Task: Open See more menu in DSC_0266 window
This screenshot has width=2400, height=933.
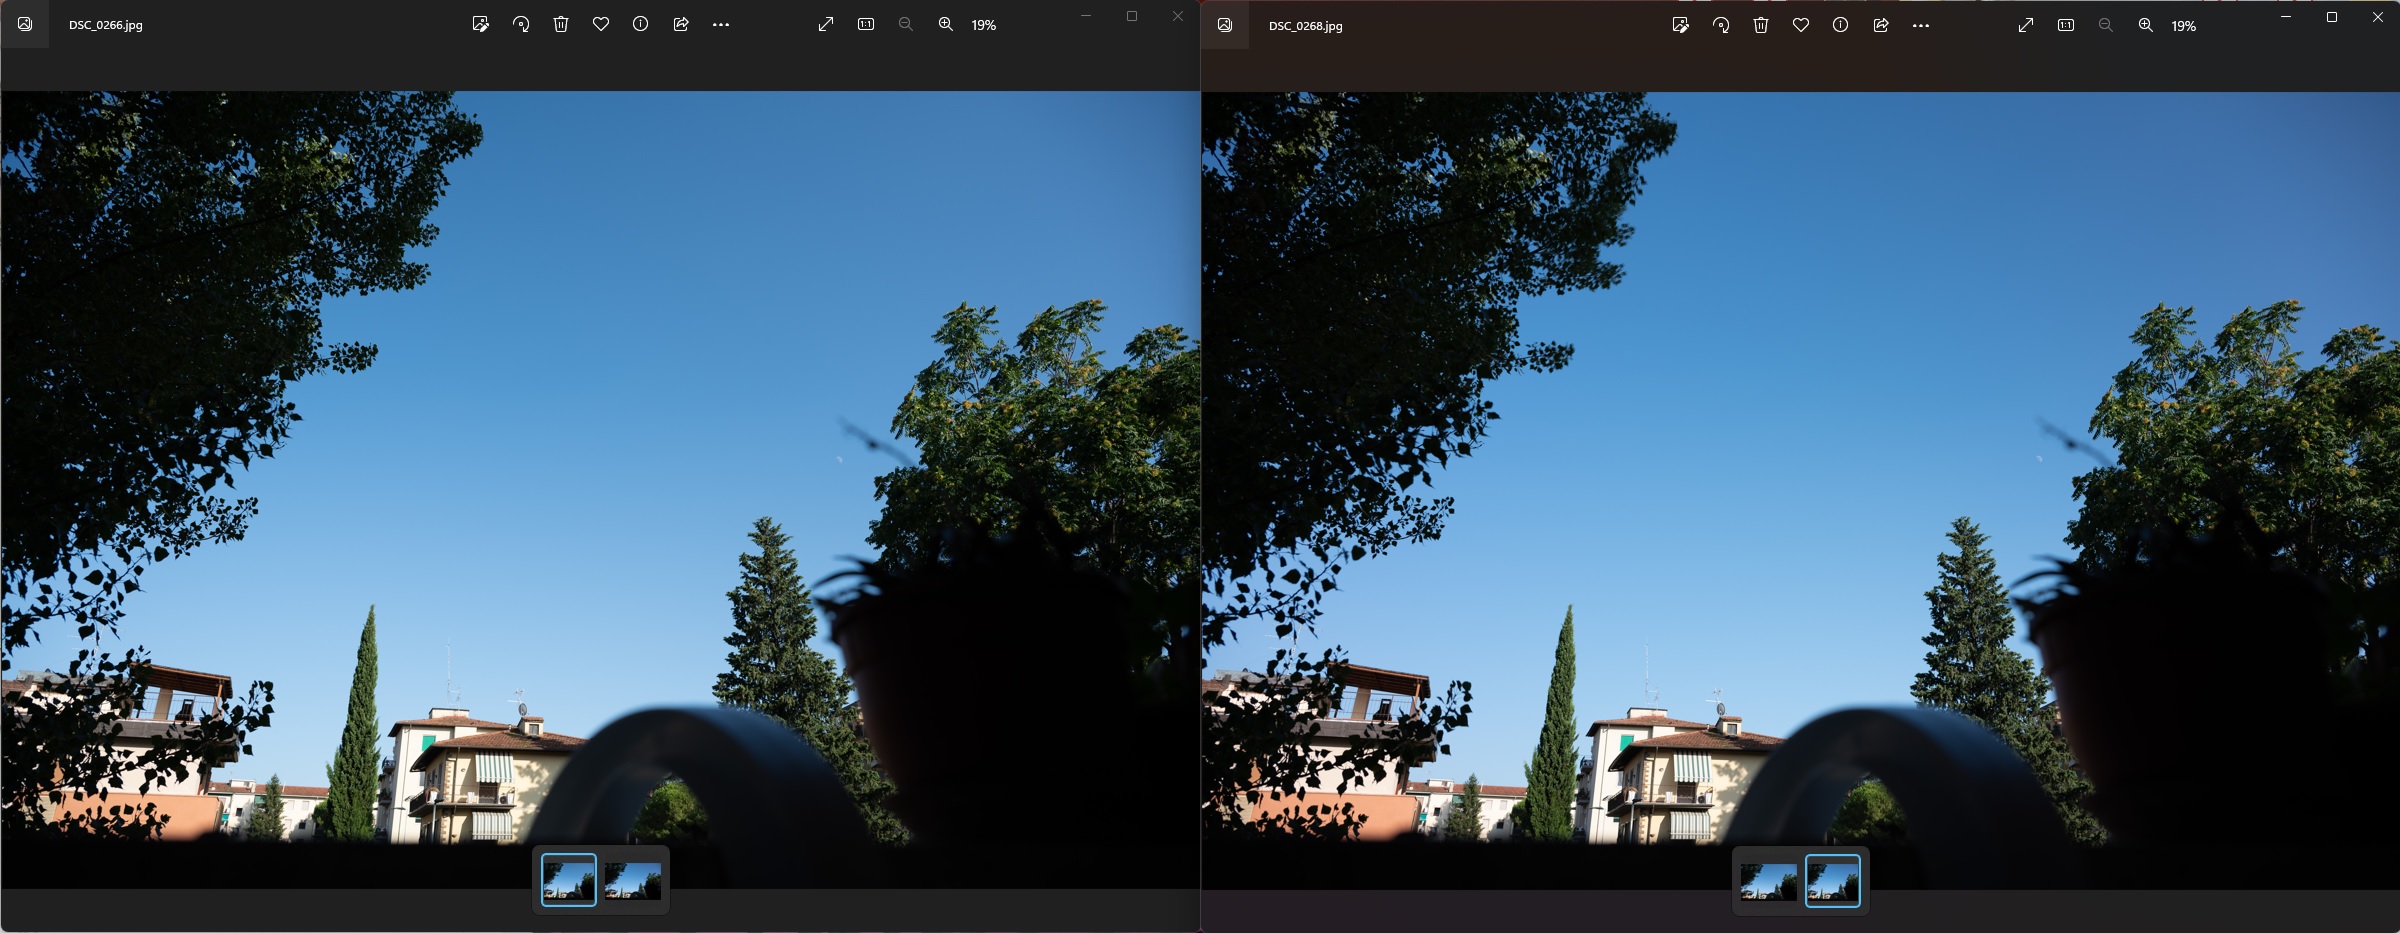Action: pyautogui.click(x=721, y=25)
